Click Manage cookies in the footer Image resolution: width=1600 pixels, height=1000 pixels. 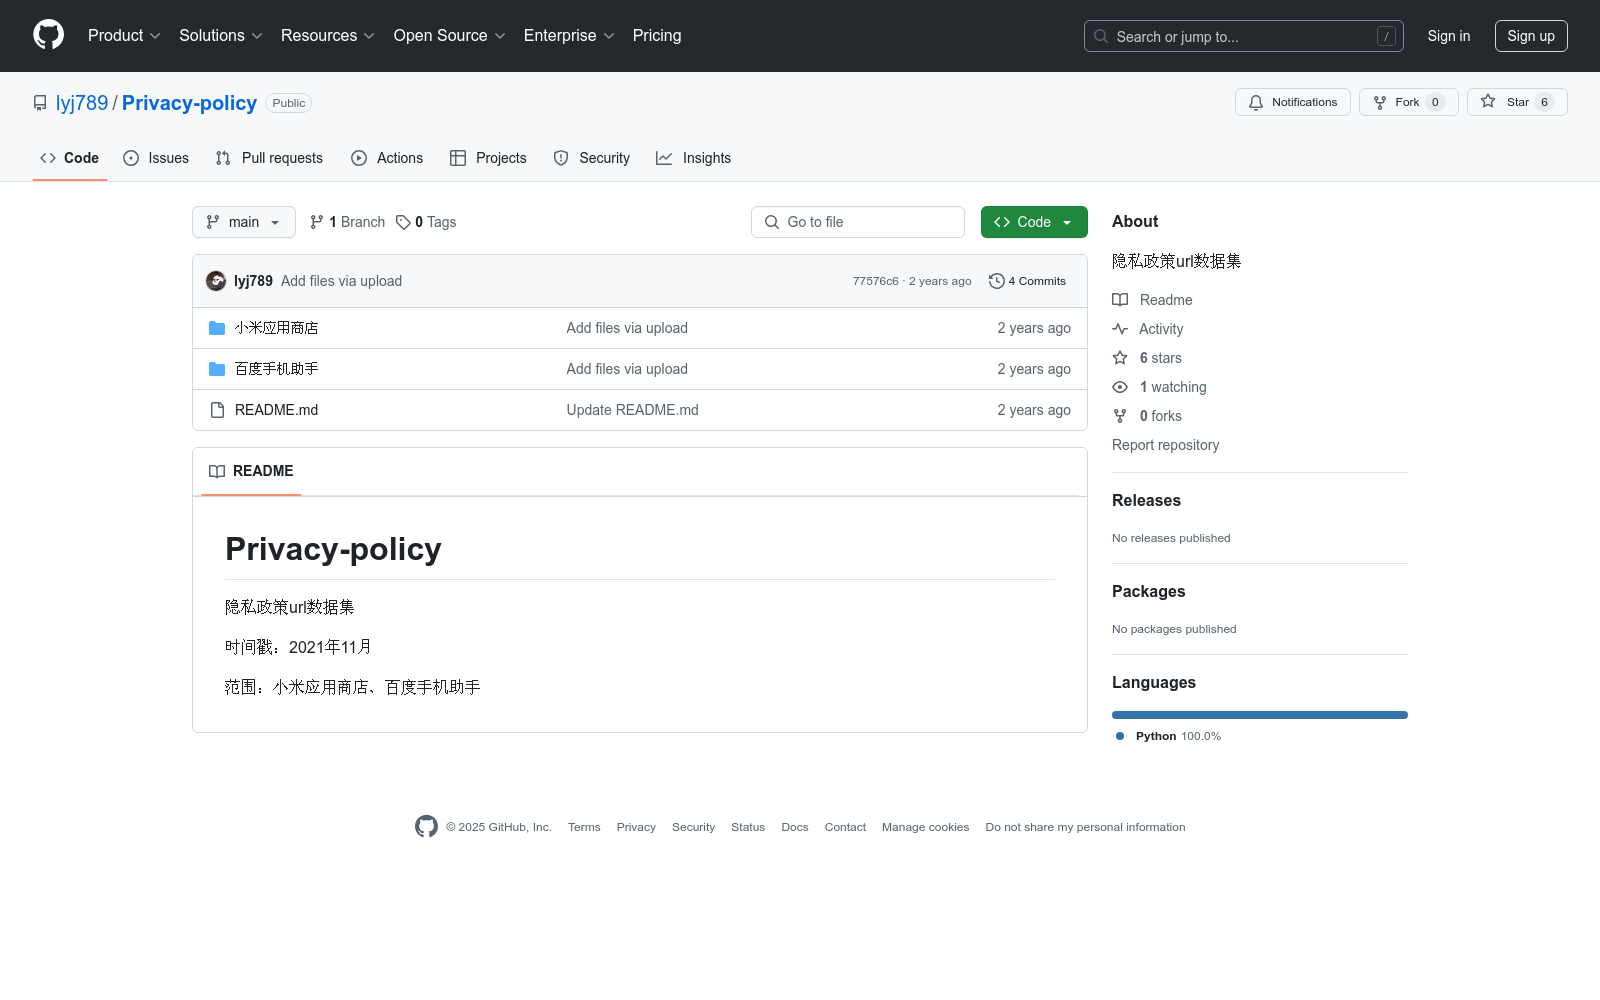coord(926,827)
